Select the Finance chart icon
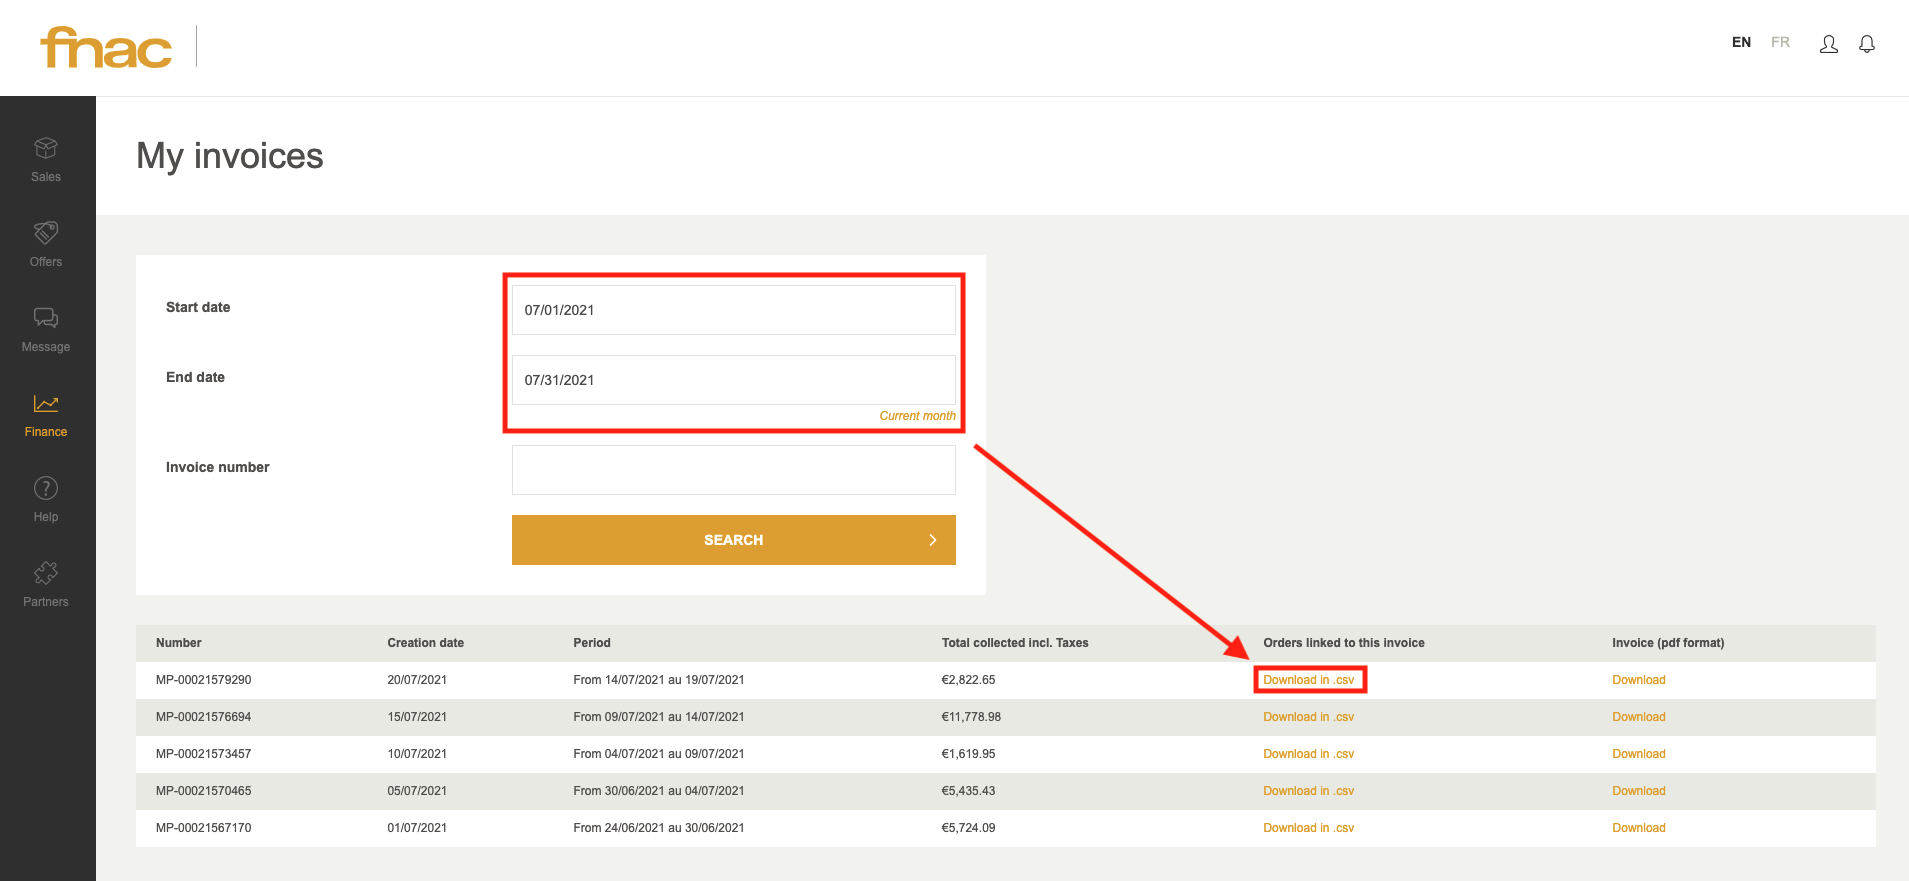This screenshot has height=881, width=1909. click(46, 403)
